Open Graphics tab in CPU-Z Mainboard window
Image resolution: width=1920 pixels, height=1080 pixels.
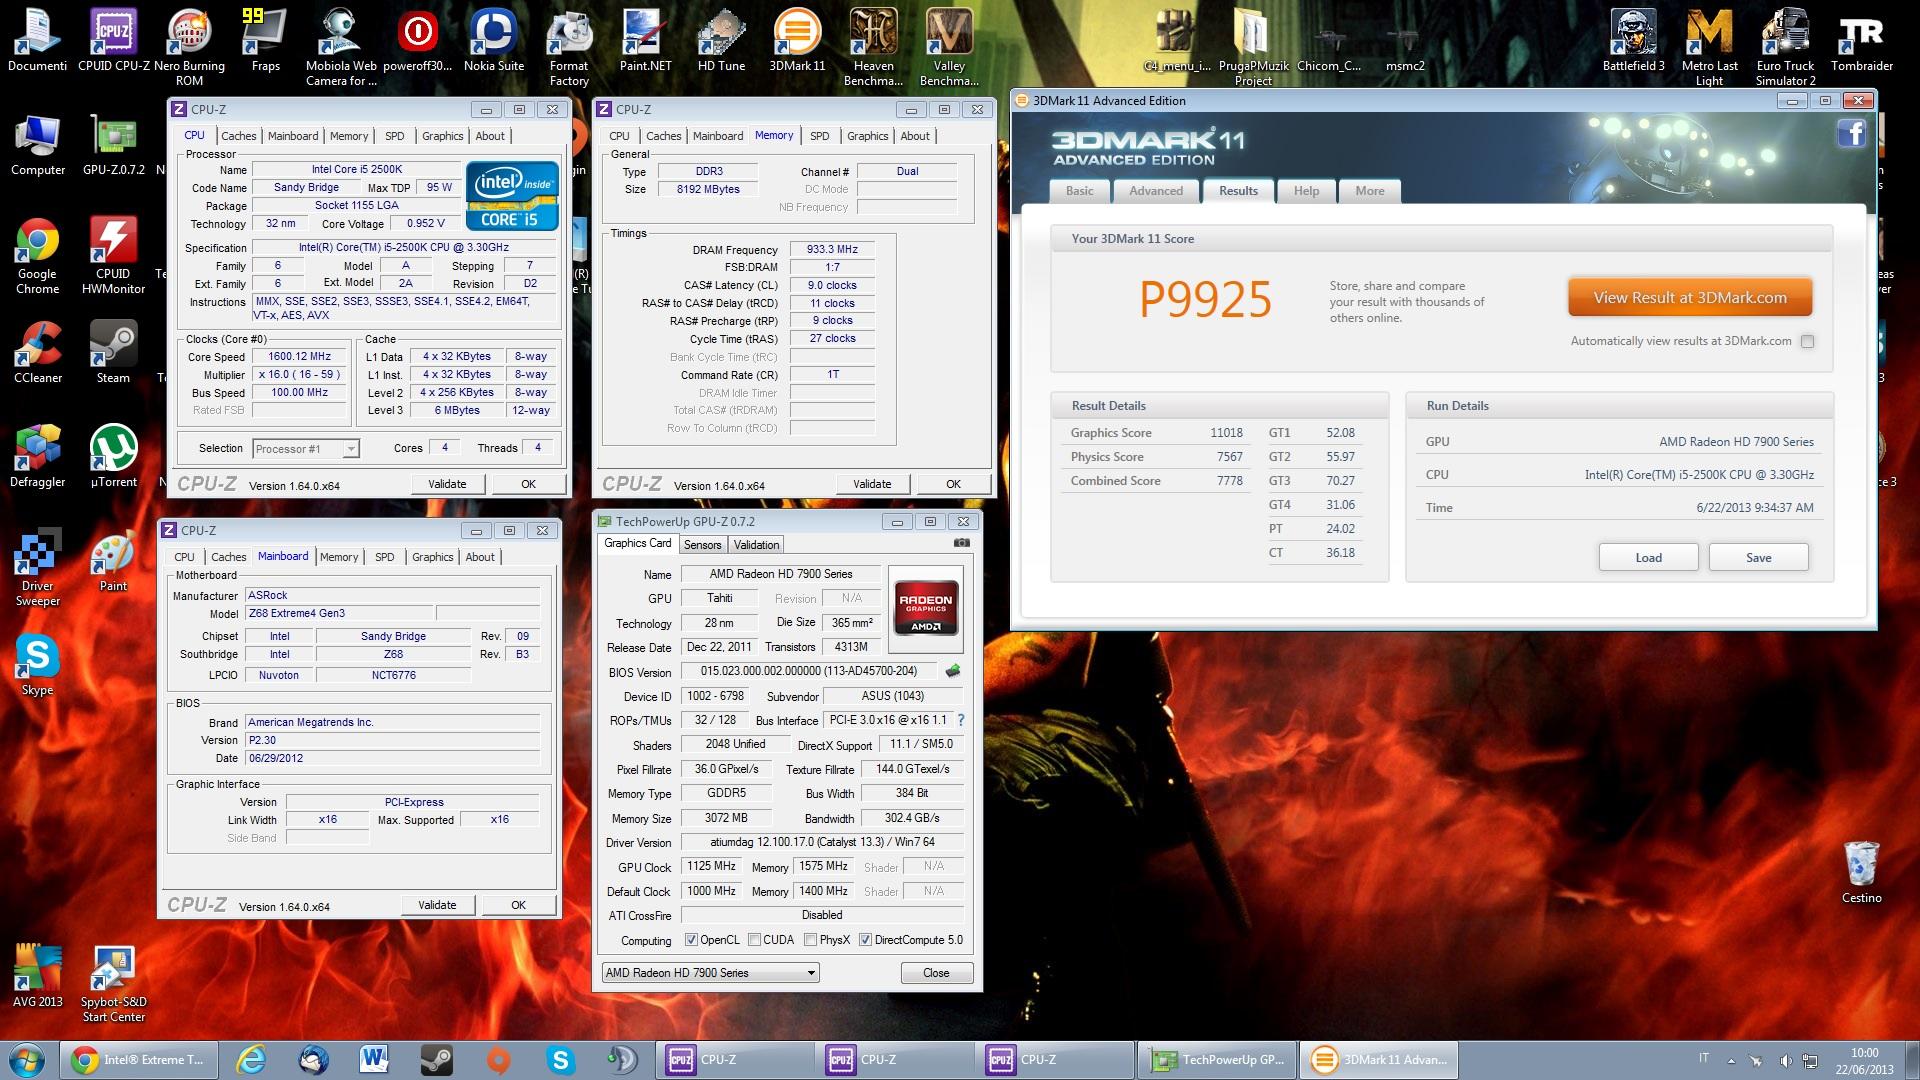(x=432, y=557)
